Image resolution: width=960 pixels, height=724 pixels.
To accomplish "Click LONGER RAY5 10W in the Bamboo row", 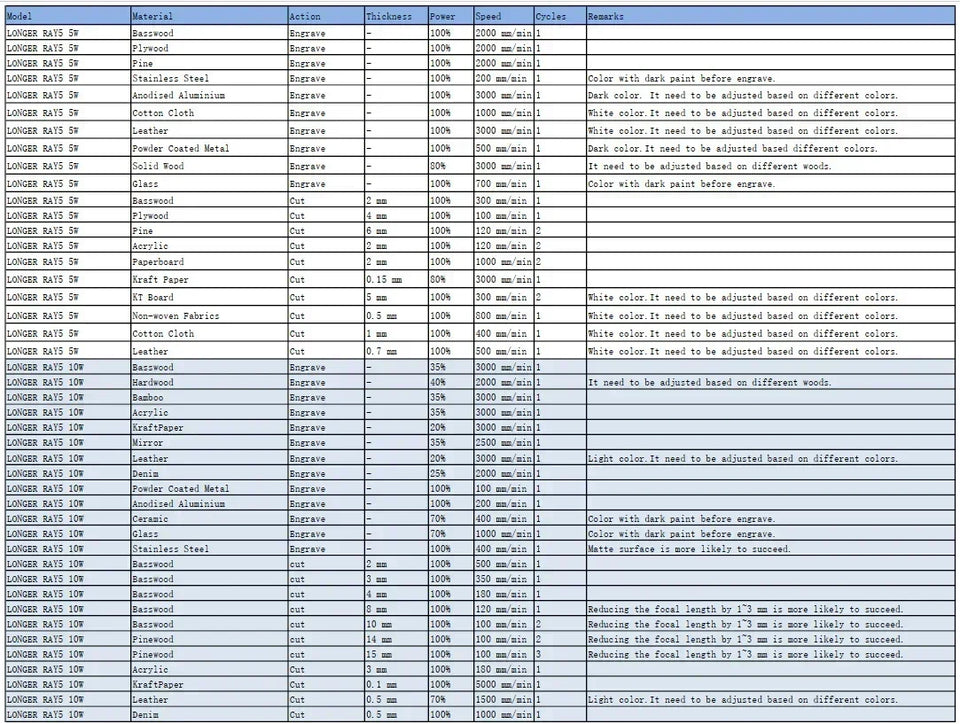I will (45, 397).
